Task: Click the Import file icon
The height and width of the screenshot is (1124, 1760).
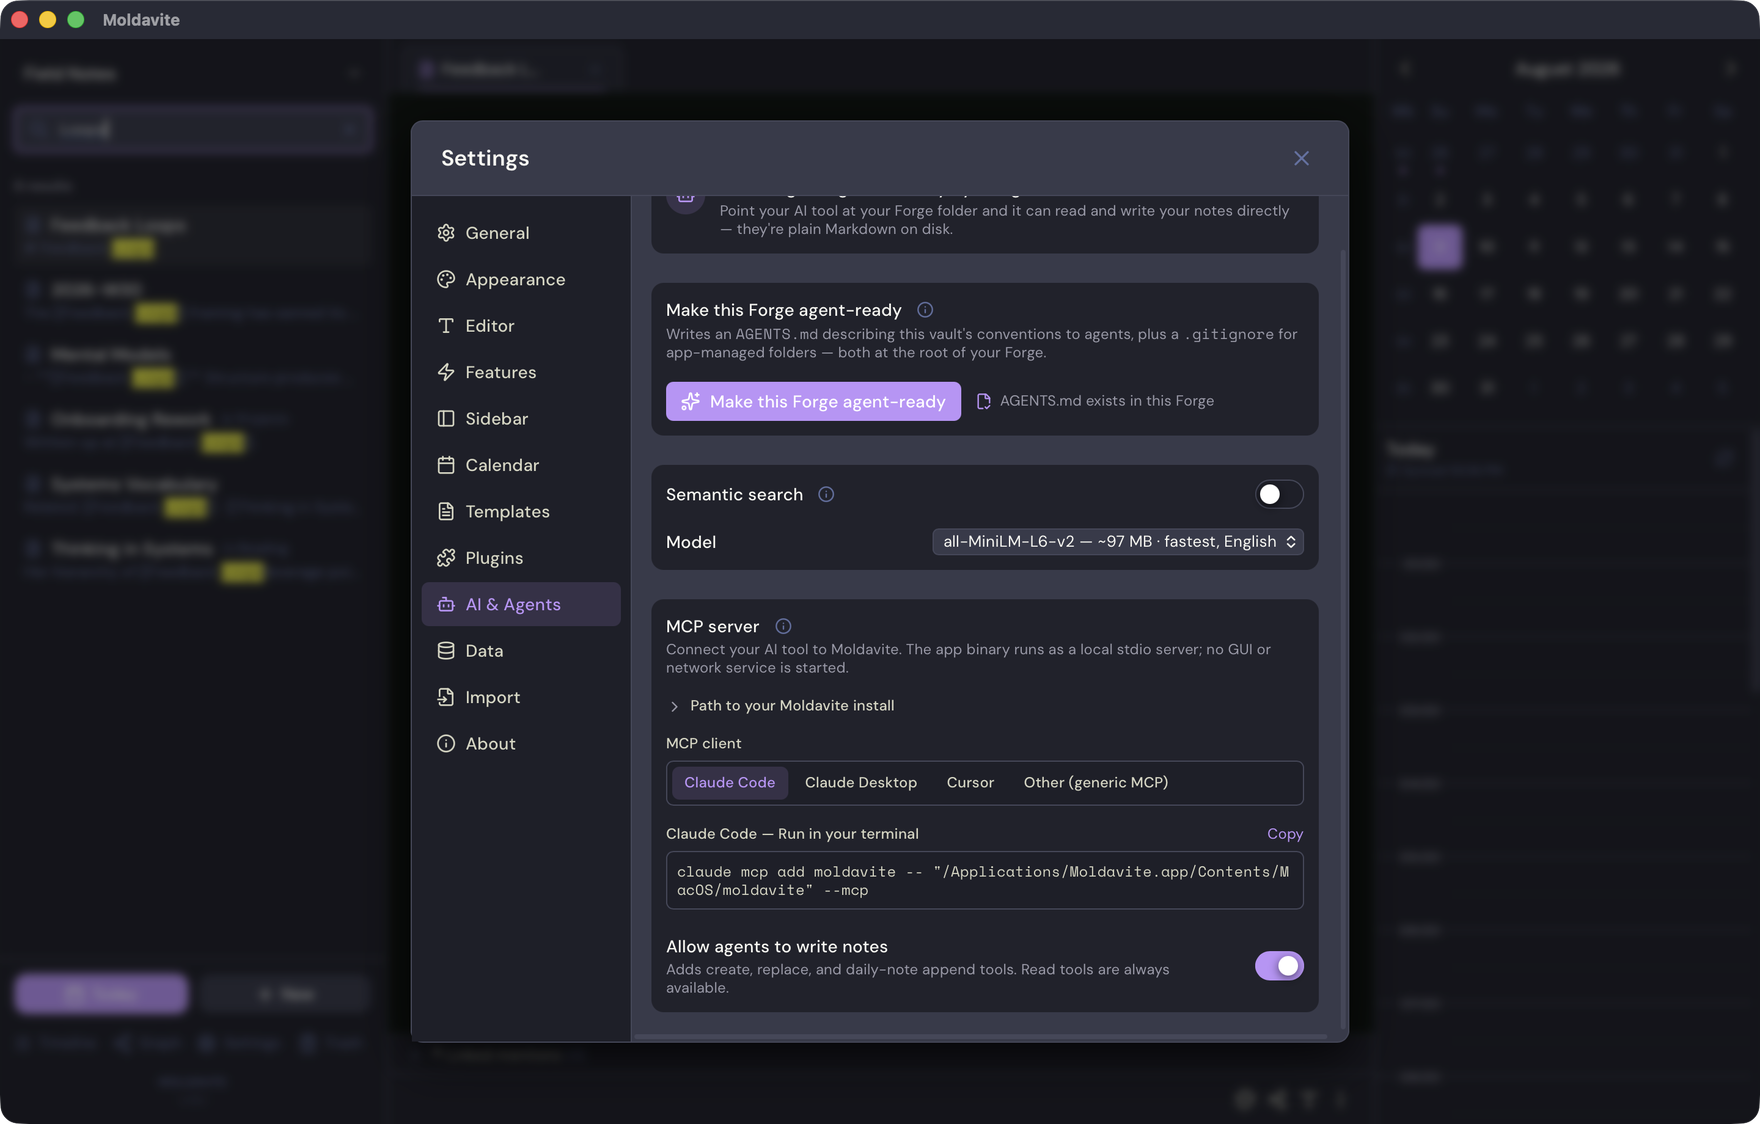Action: [x=446, y=698]
